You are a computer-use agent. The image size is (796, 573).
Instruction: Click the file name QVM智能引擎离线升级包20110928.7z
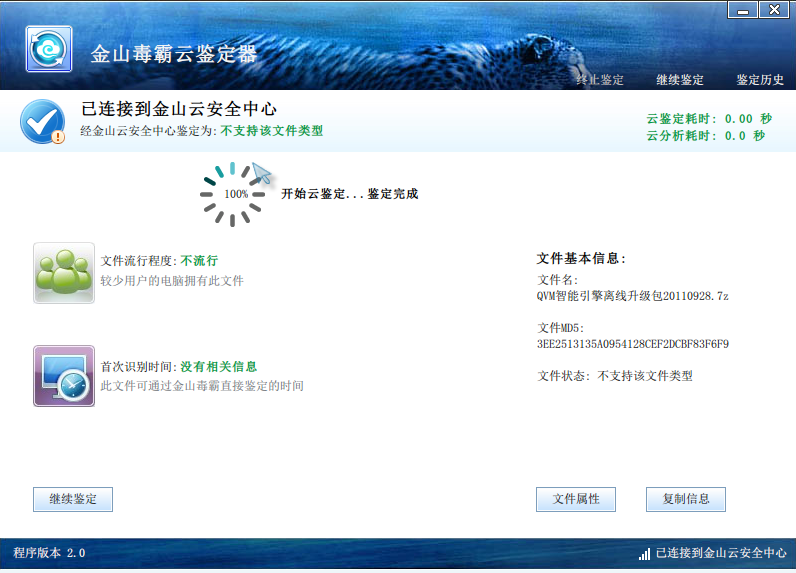point(633,296)
